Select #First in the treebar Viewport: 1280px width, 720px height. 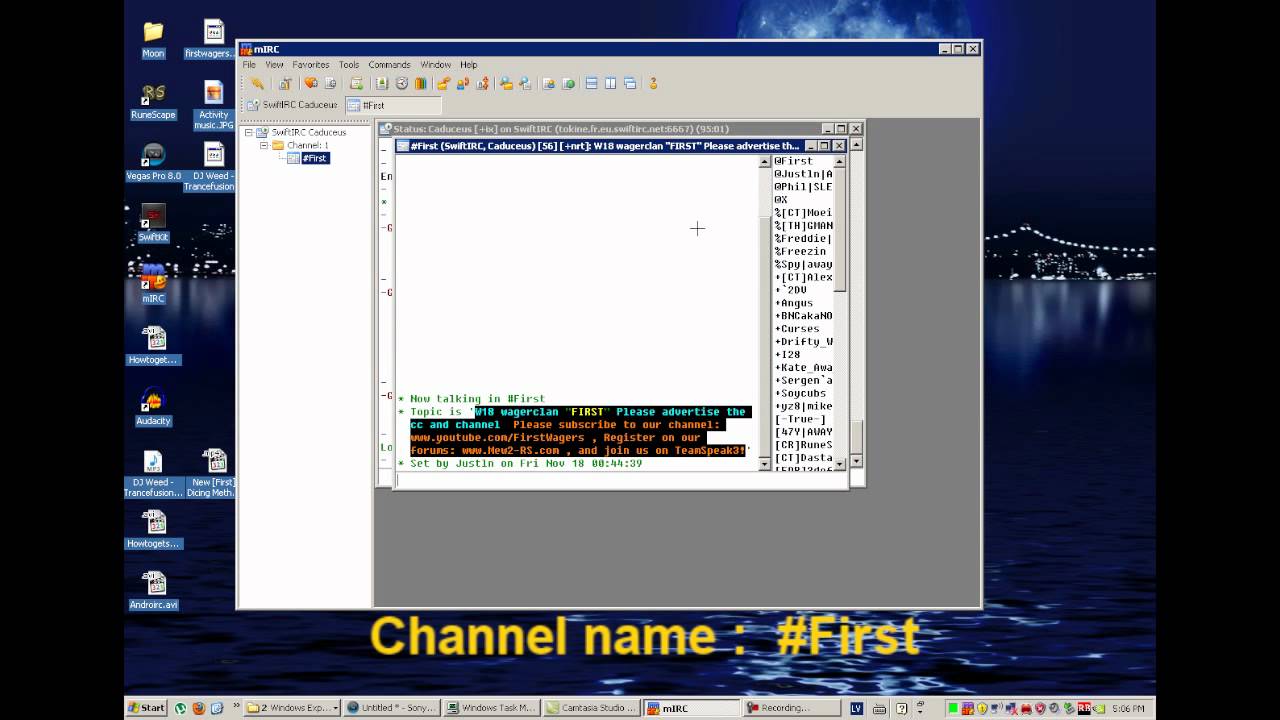pos(314,158)
